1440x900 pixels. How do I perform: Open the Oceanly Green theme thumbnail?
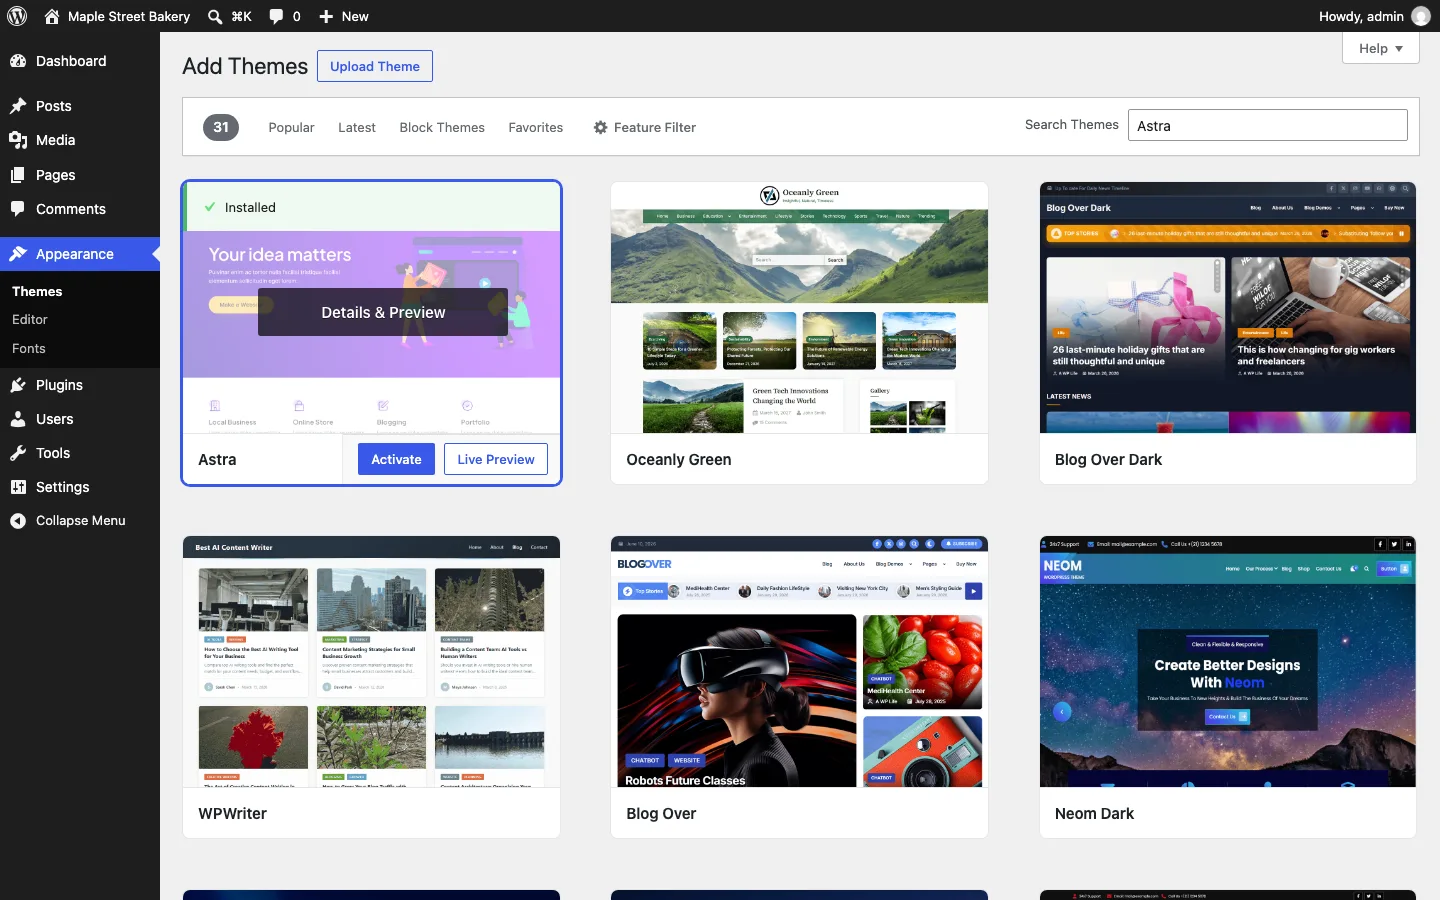pos(799,307)
